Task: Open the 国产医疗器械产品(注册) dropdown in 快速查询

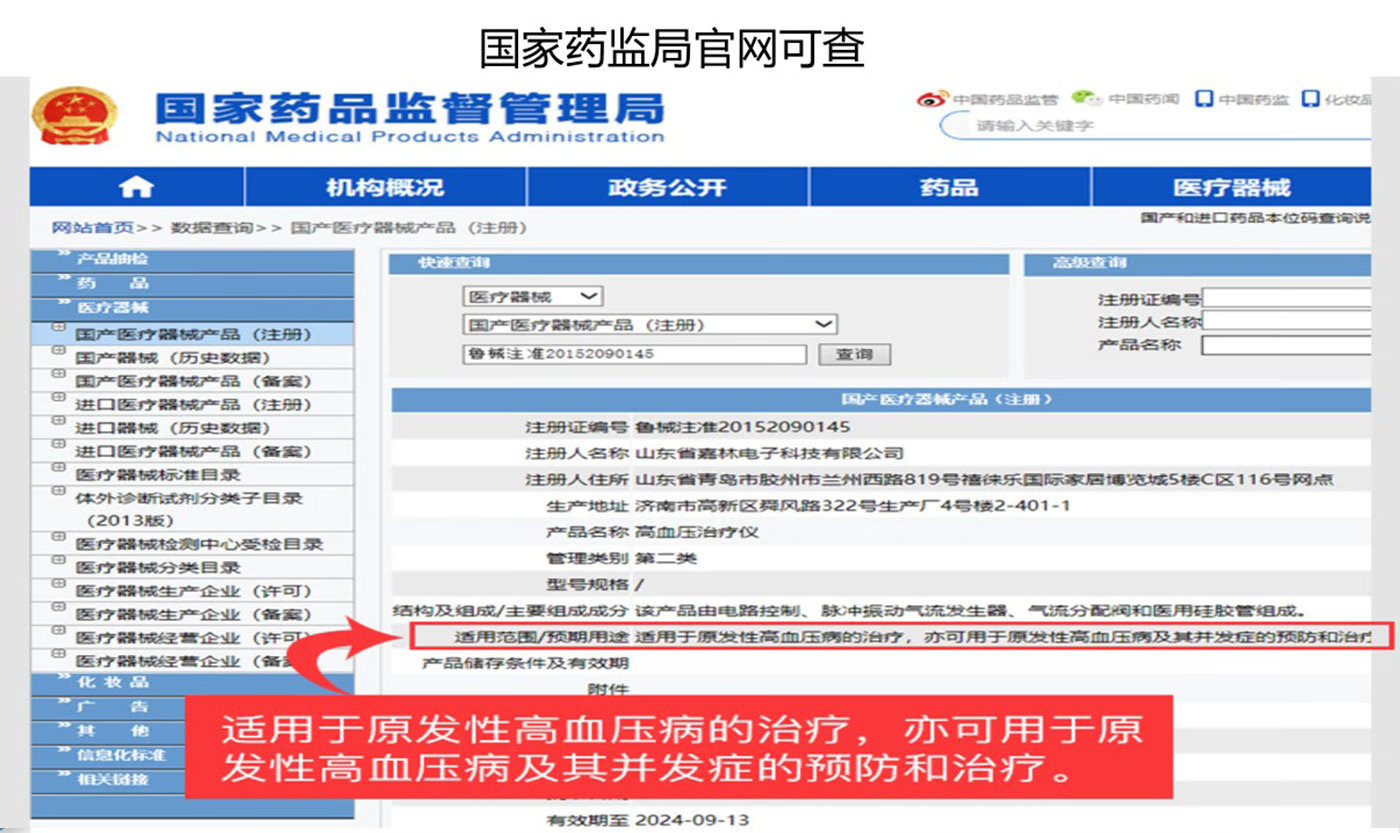Action: point(650,325)
